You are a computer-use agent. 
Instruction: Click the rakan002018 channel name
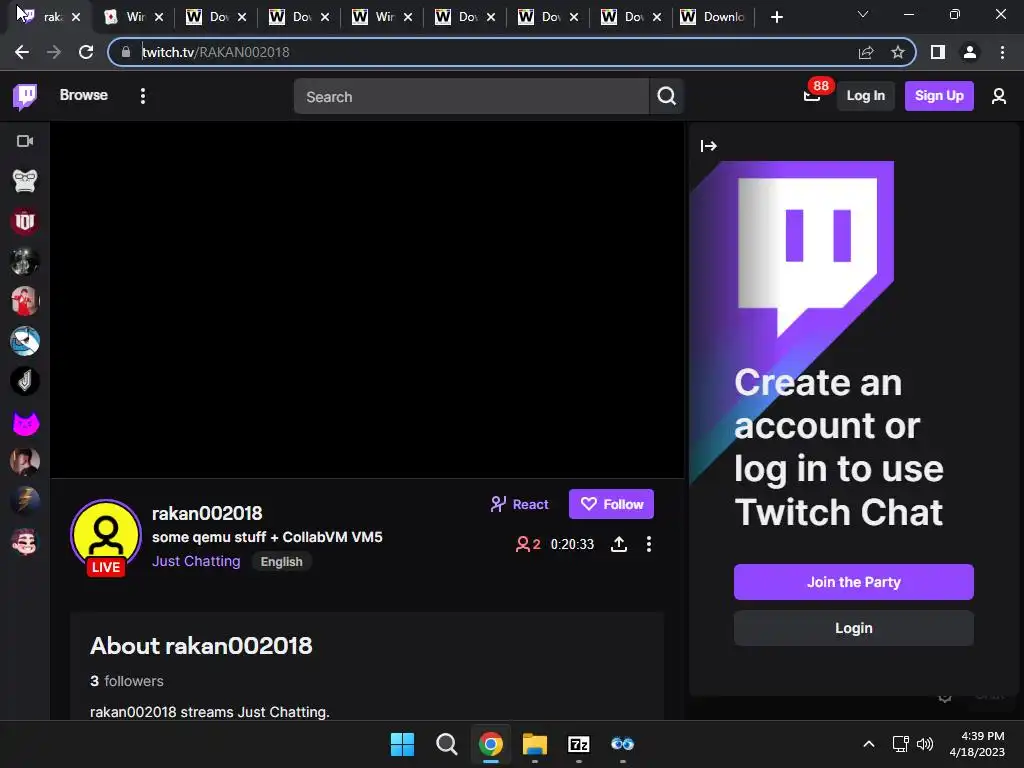pos(207,513)
